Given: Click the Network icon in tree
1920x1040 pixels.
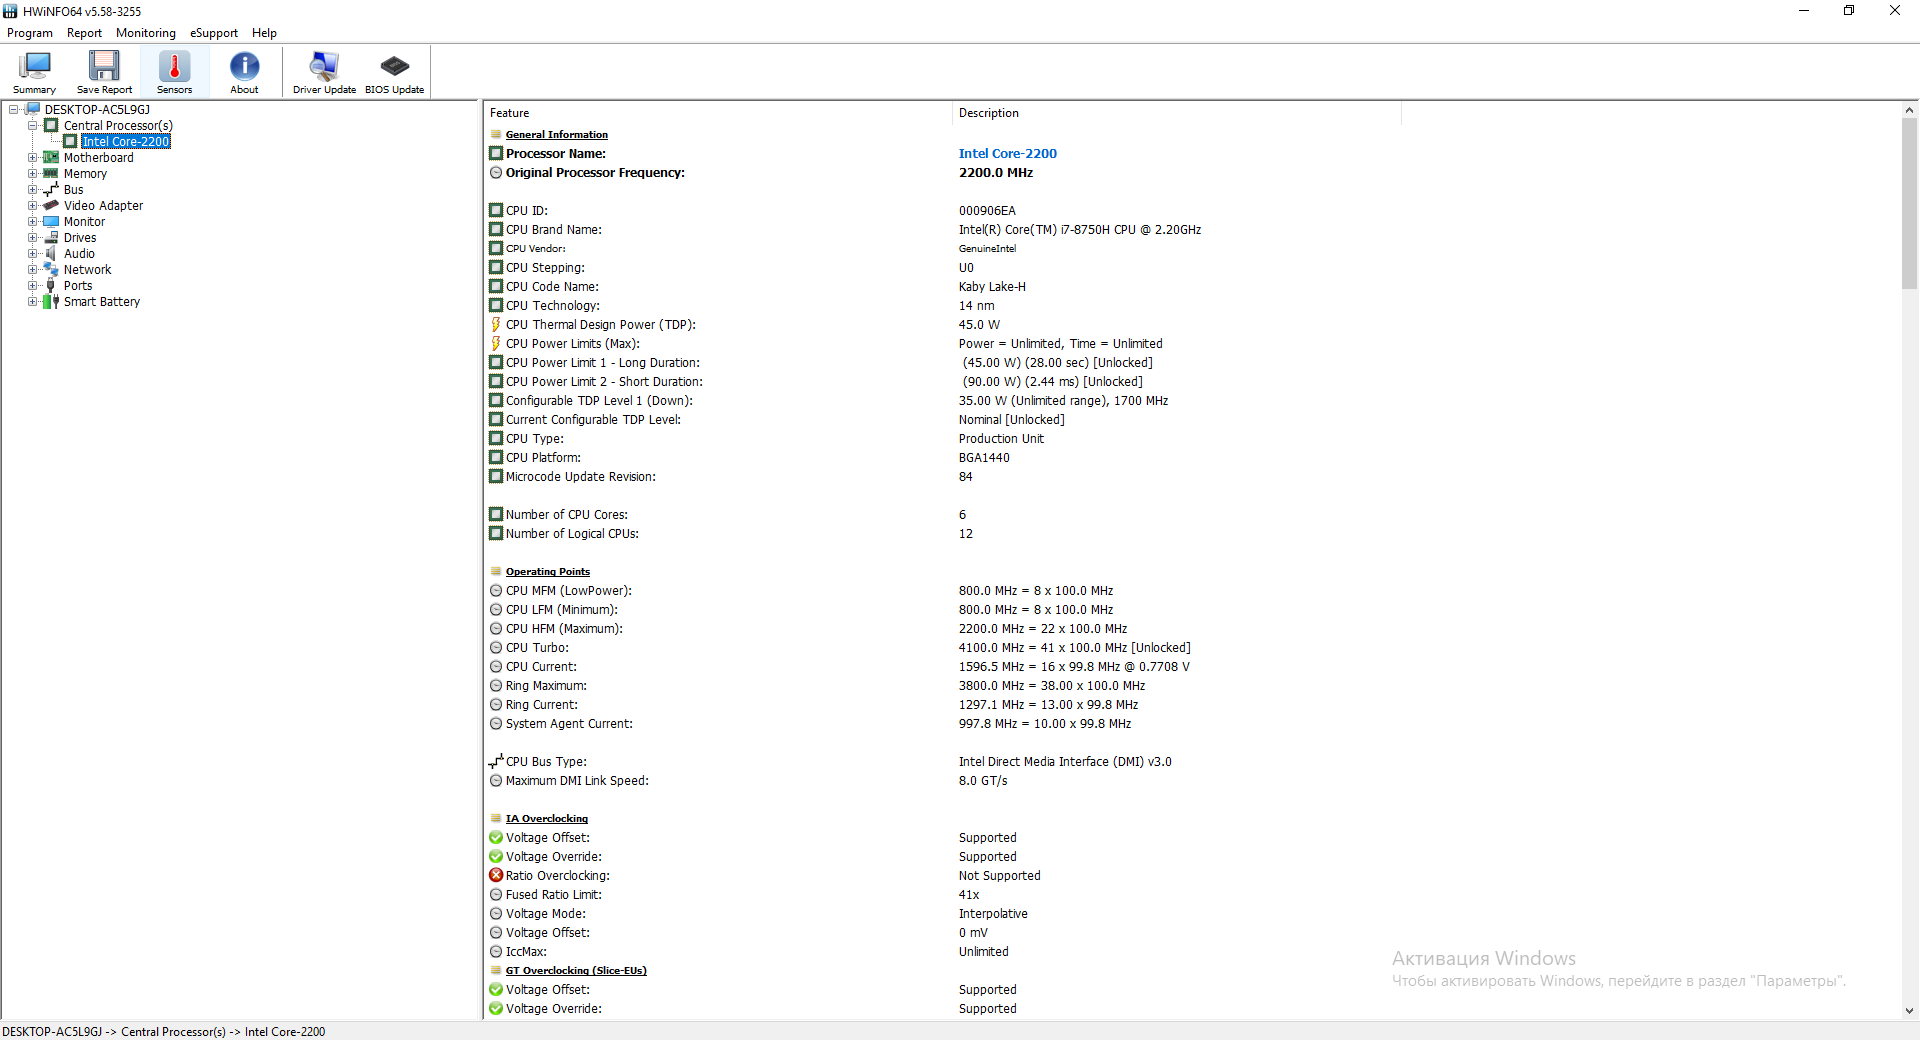Looking at the screenshot, I should pyautogui.click(x=51, y=270).
